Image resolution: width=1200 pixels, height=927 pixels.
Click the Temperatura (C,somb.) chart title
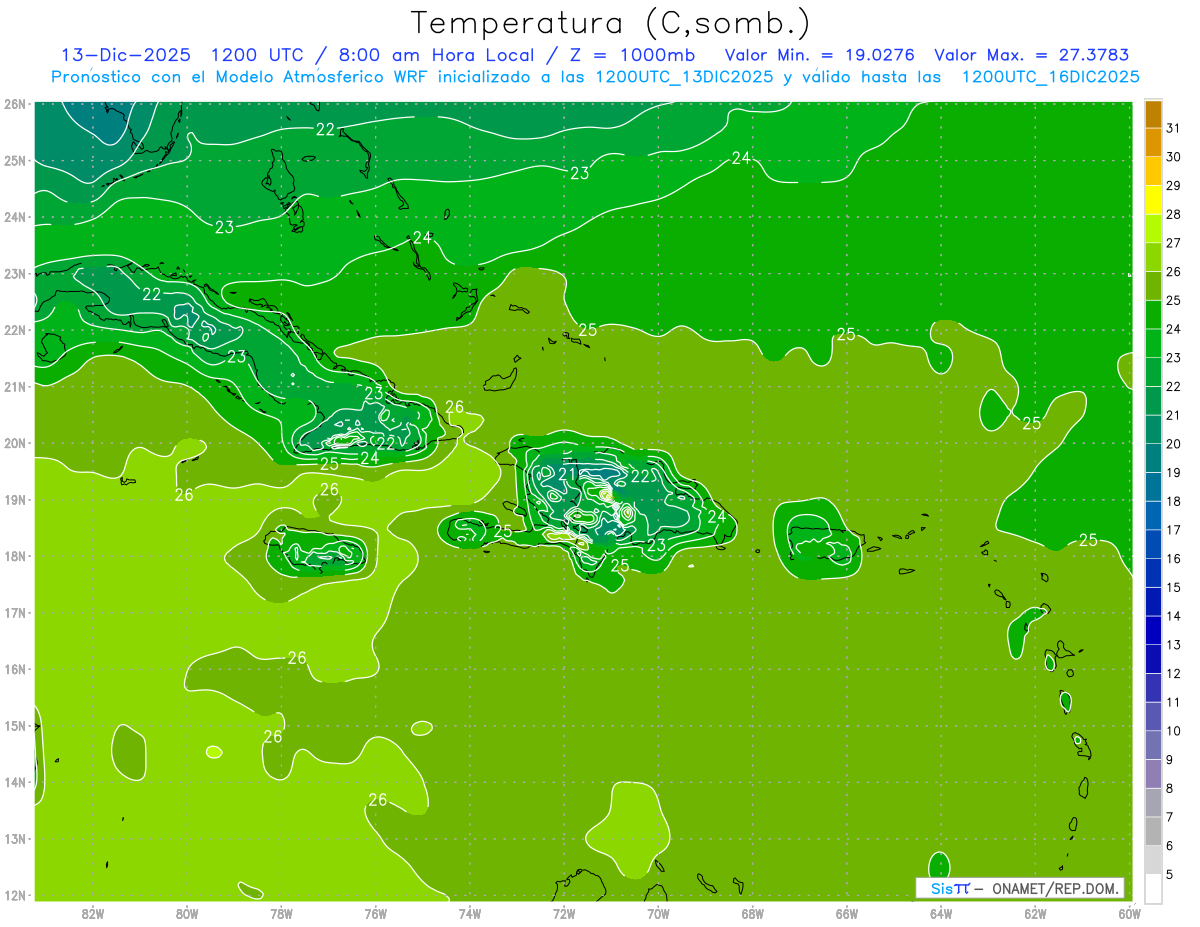611,24
